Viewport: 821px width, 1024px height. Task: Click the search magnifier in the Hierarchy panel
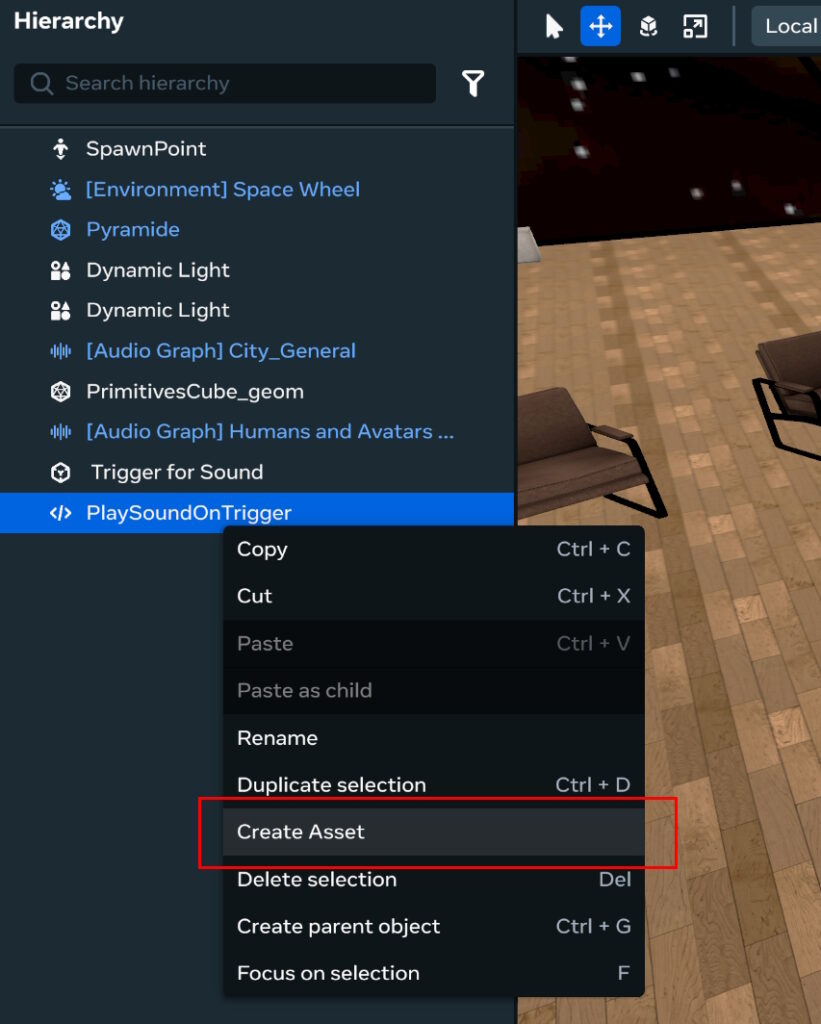[x=41, y=83]
